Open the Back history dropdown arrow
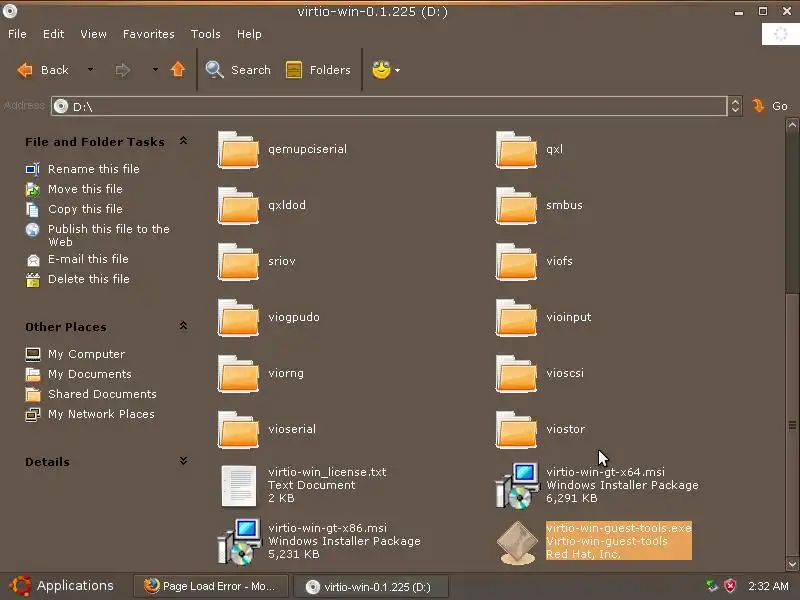800x600 pixels. point(90,69)
